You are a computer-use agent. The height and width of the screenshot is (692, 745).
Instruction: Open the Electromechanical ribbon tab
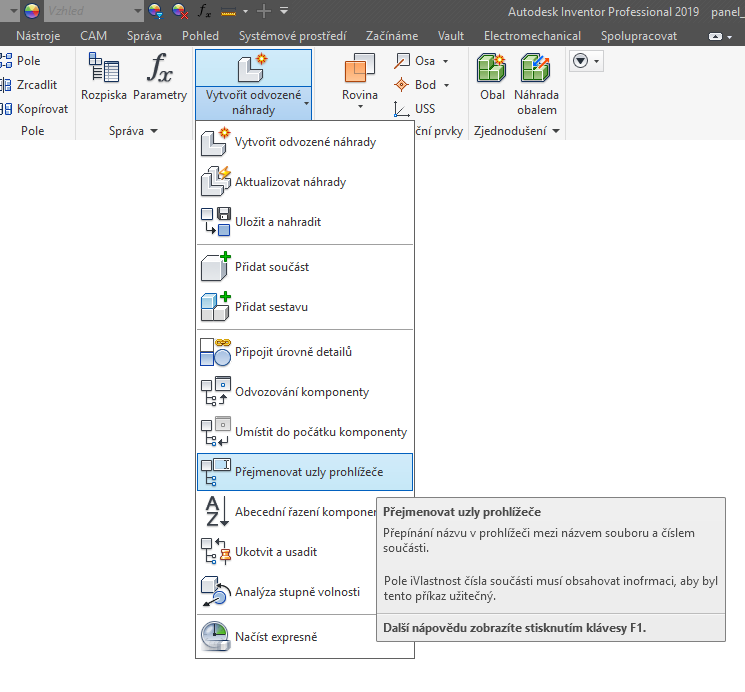[532, 36]
